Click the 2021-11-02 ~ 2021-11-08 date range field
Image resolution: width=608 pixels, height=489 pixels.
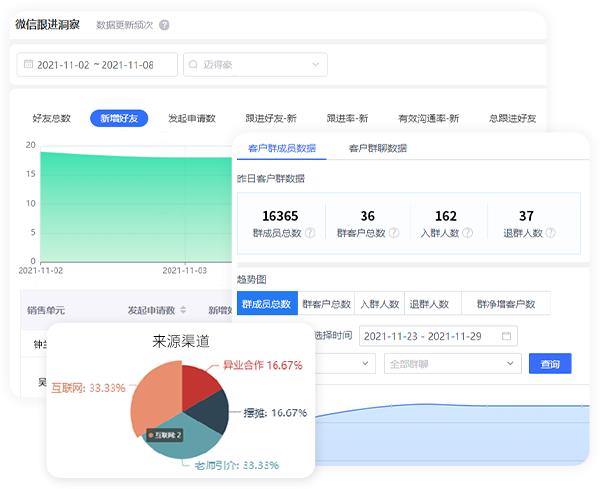click(x=97, y=65)
